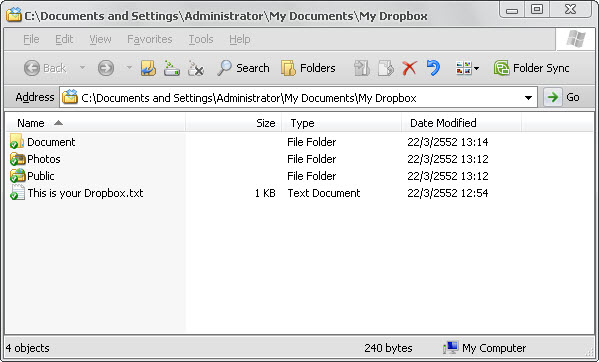Open the Tools menu
This screenshot has width=599, height=362.
[x=201, y=39]
